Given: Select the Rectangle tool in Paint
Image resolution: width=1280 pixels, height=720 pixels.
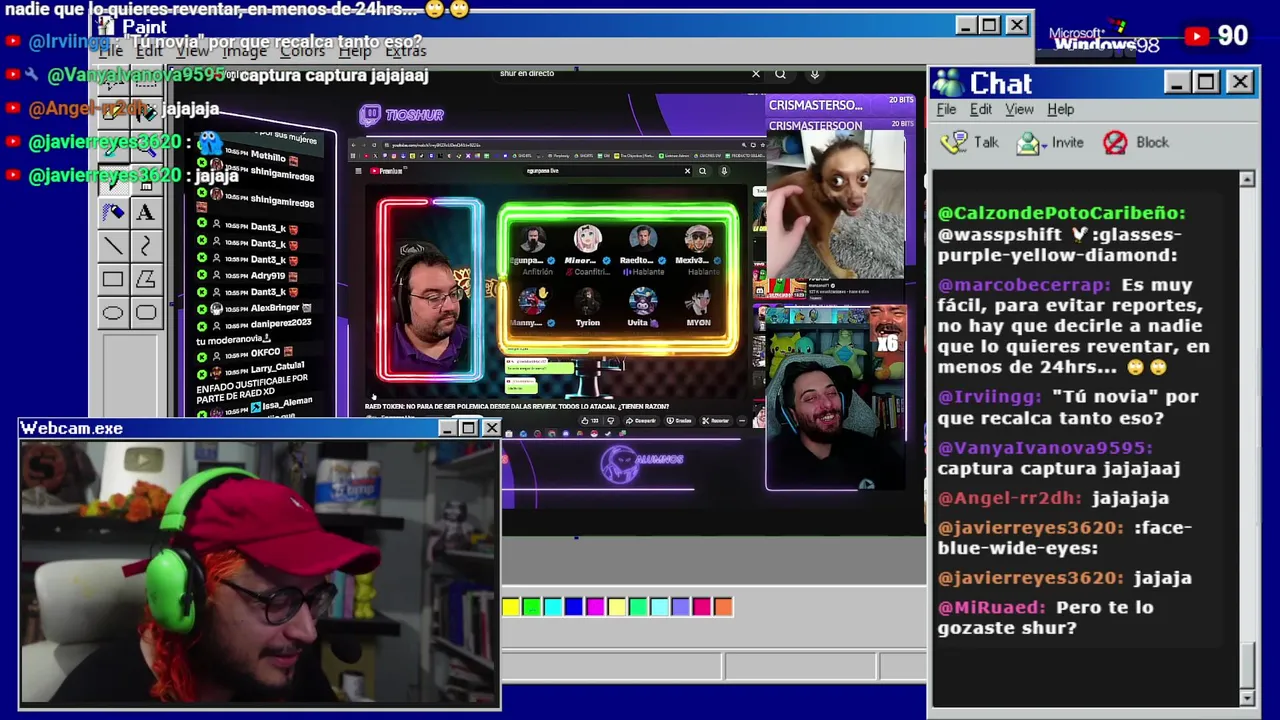Looking at the screenshot, I should (x=113, y=280).
